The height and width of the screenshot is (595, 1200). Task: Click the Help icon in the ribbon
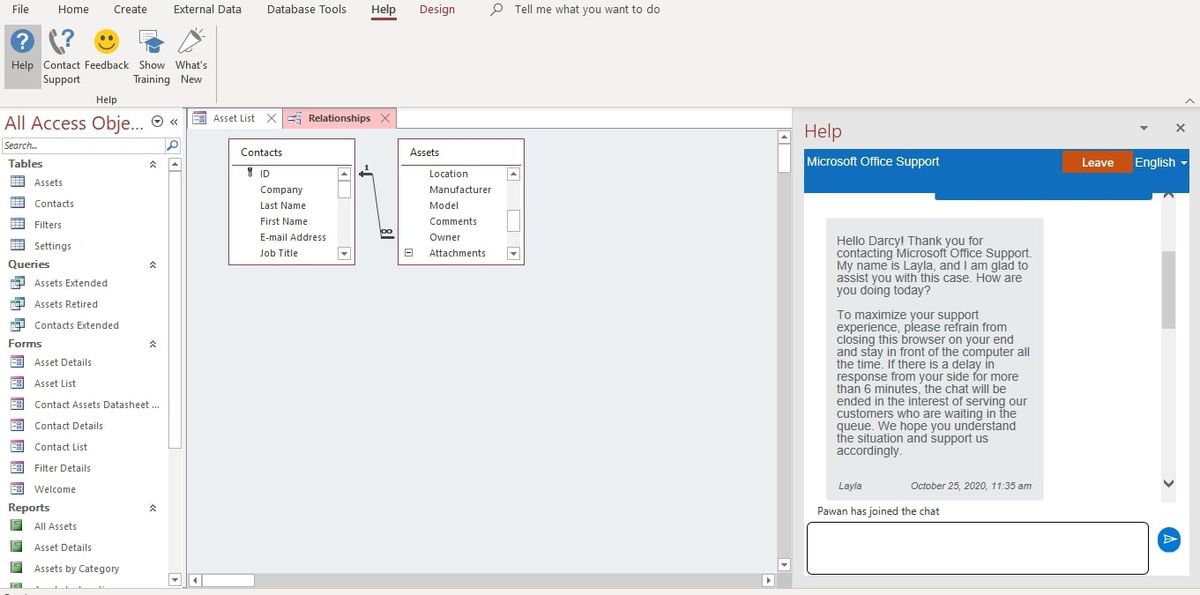point(21,47)
